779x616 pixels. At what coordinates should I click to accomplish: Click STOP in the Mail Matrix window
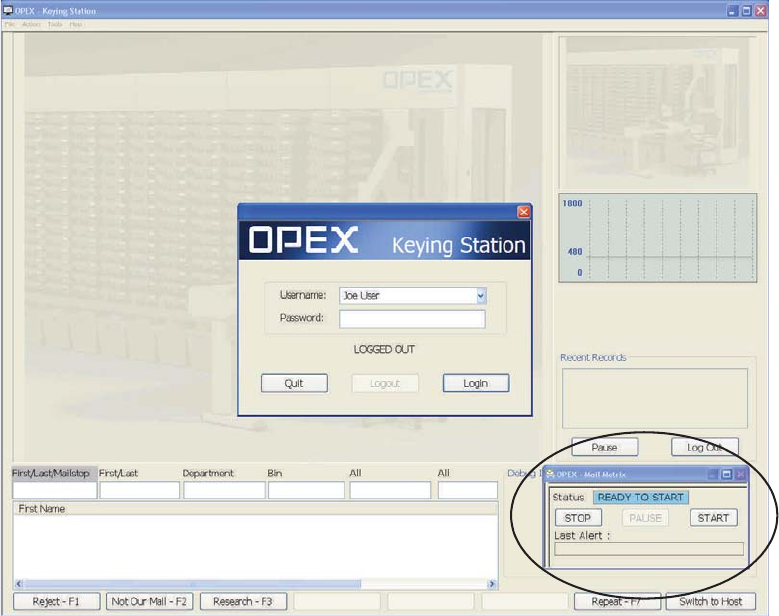(578, 518)
